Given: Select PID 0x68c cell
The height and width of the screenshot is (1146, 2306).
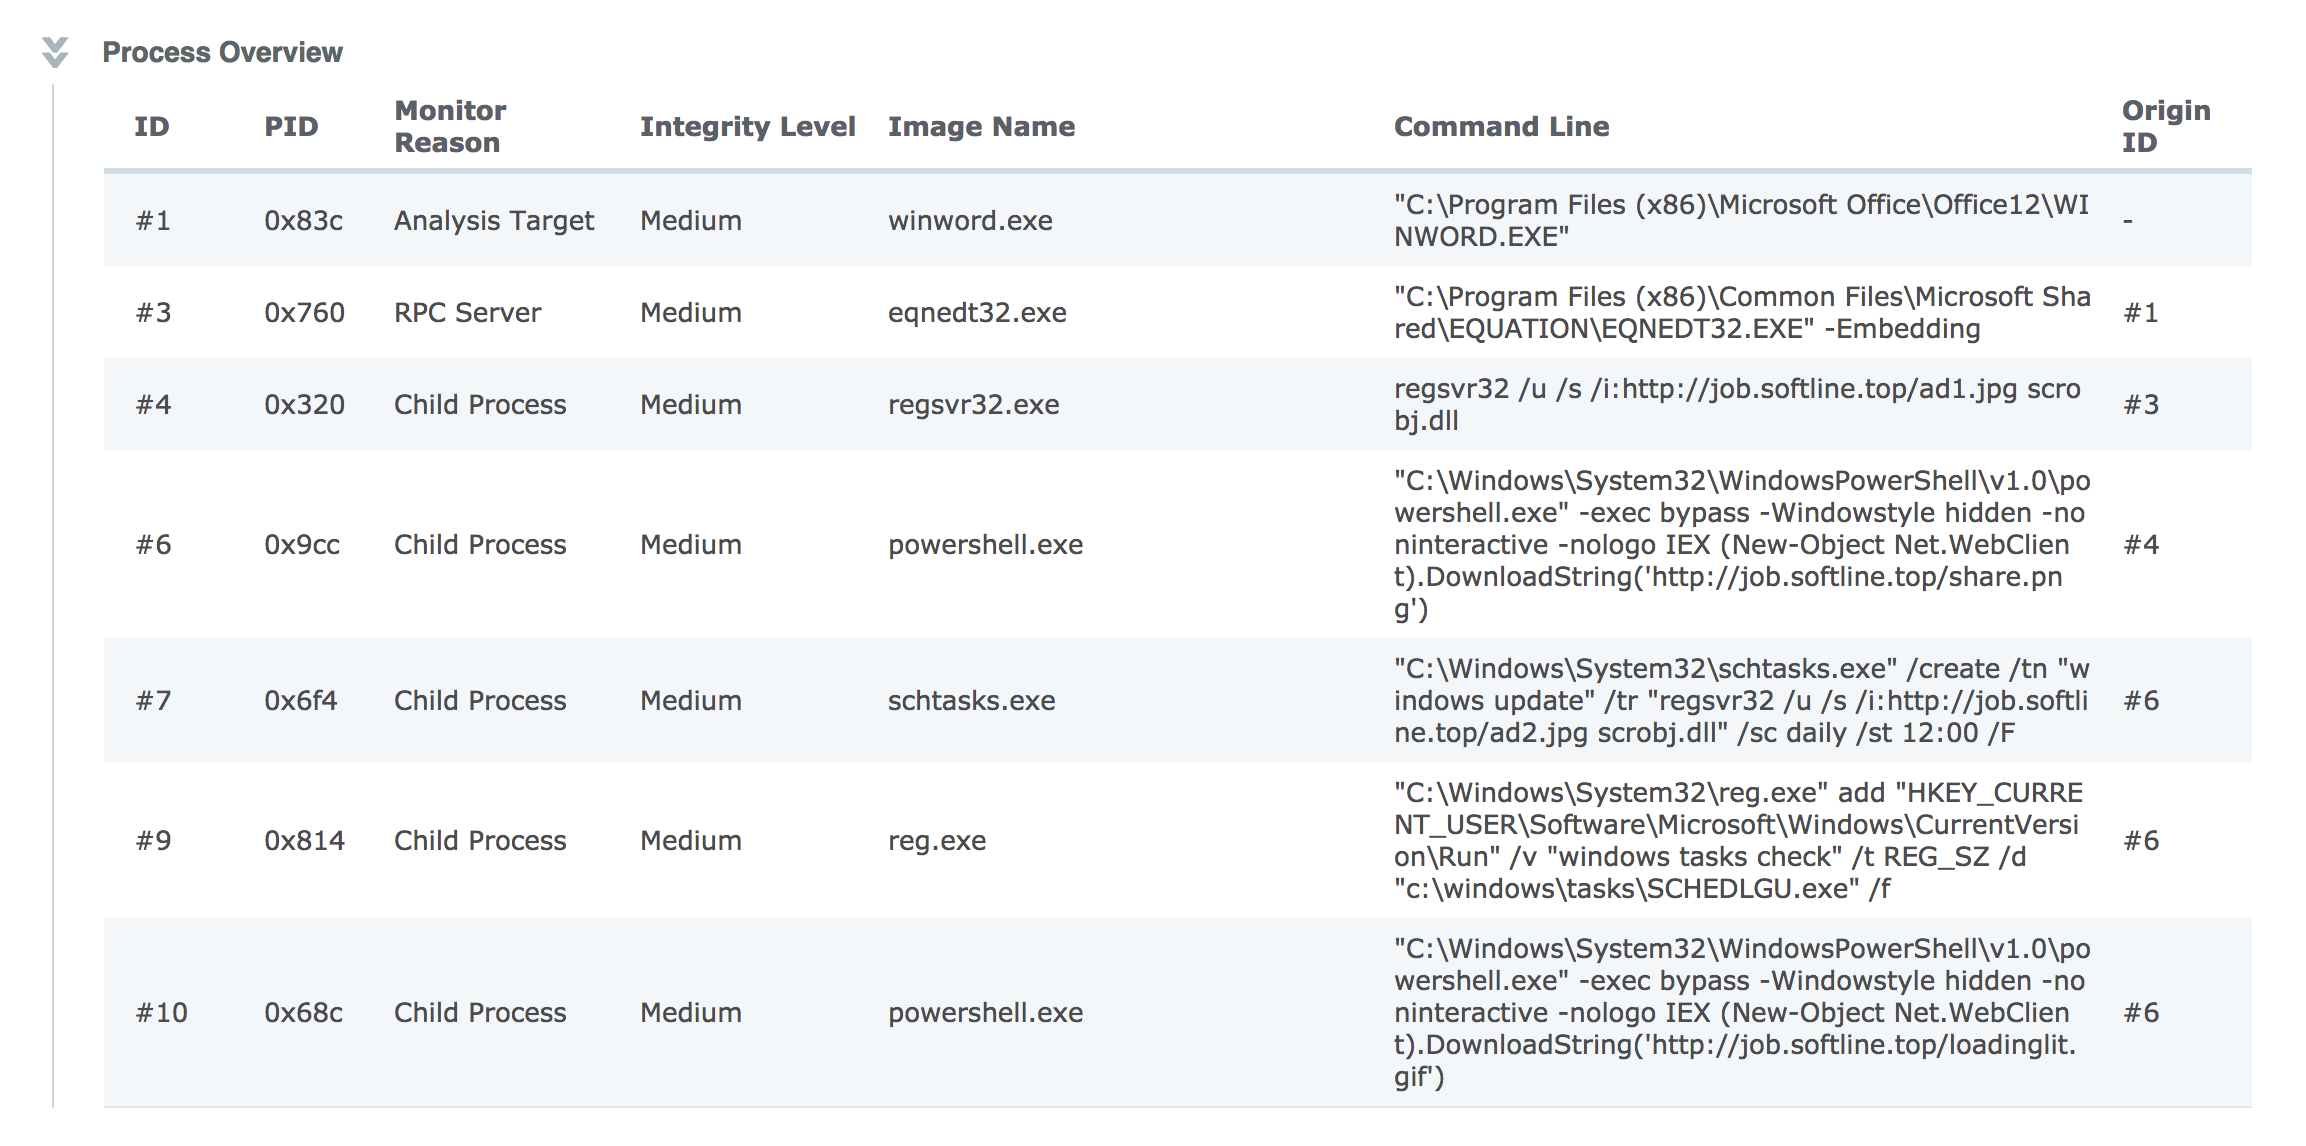Looking at the screenshot, I should pyautogui.click(x=303, y=1012).
